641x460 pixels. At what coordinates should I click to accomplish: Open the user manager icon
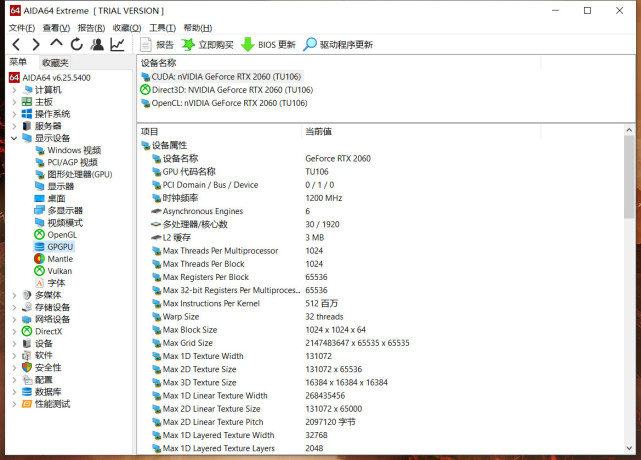(97, 44)
